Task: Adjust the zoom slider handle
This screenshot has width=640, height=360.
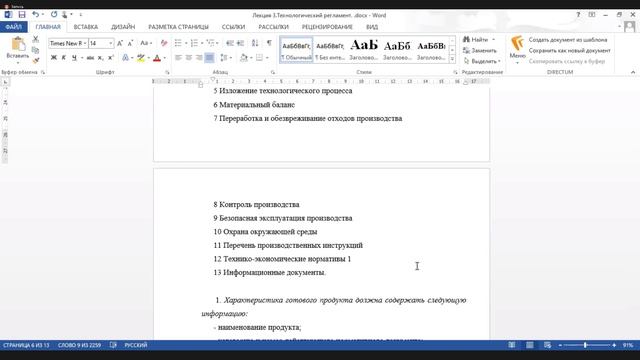Action: coord(585,345)
